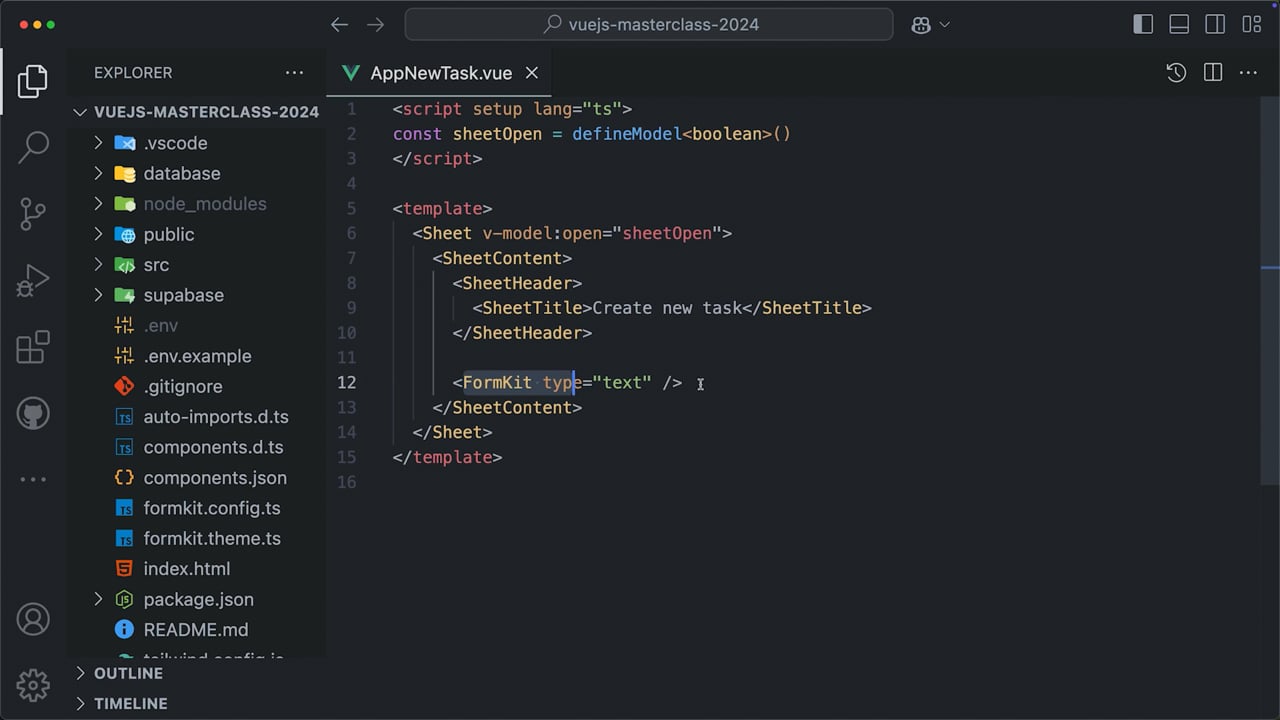Open the Manage gear menu
Viewport: 1280px width, 720px height.
tap(33, 685)
